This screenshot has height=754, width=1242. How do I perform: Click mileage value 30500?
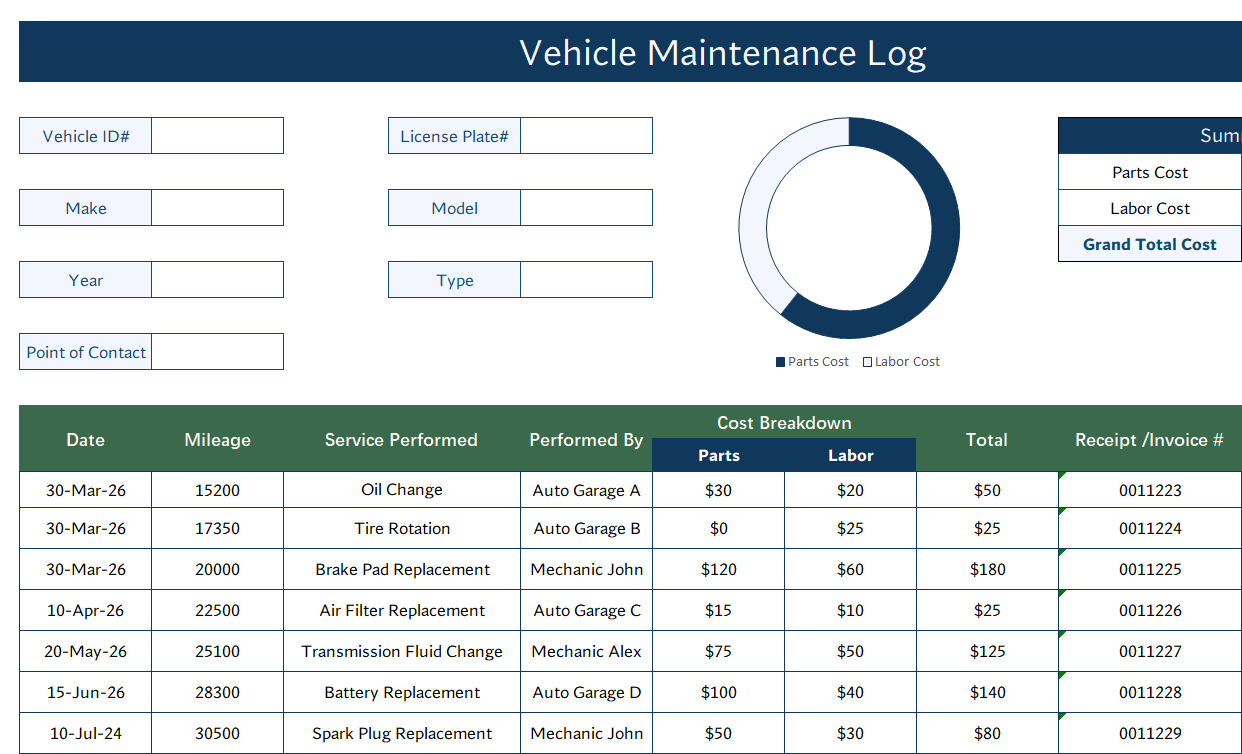(x=218, y=733)
